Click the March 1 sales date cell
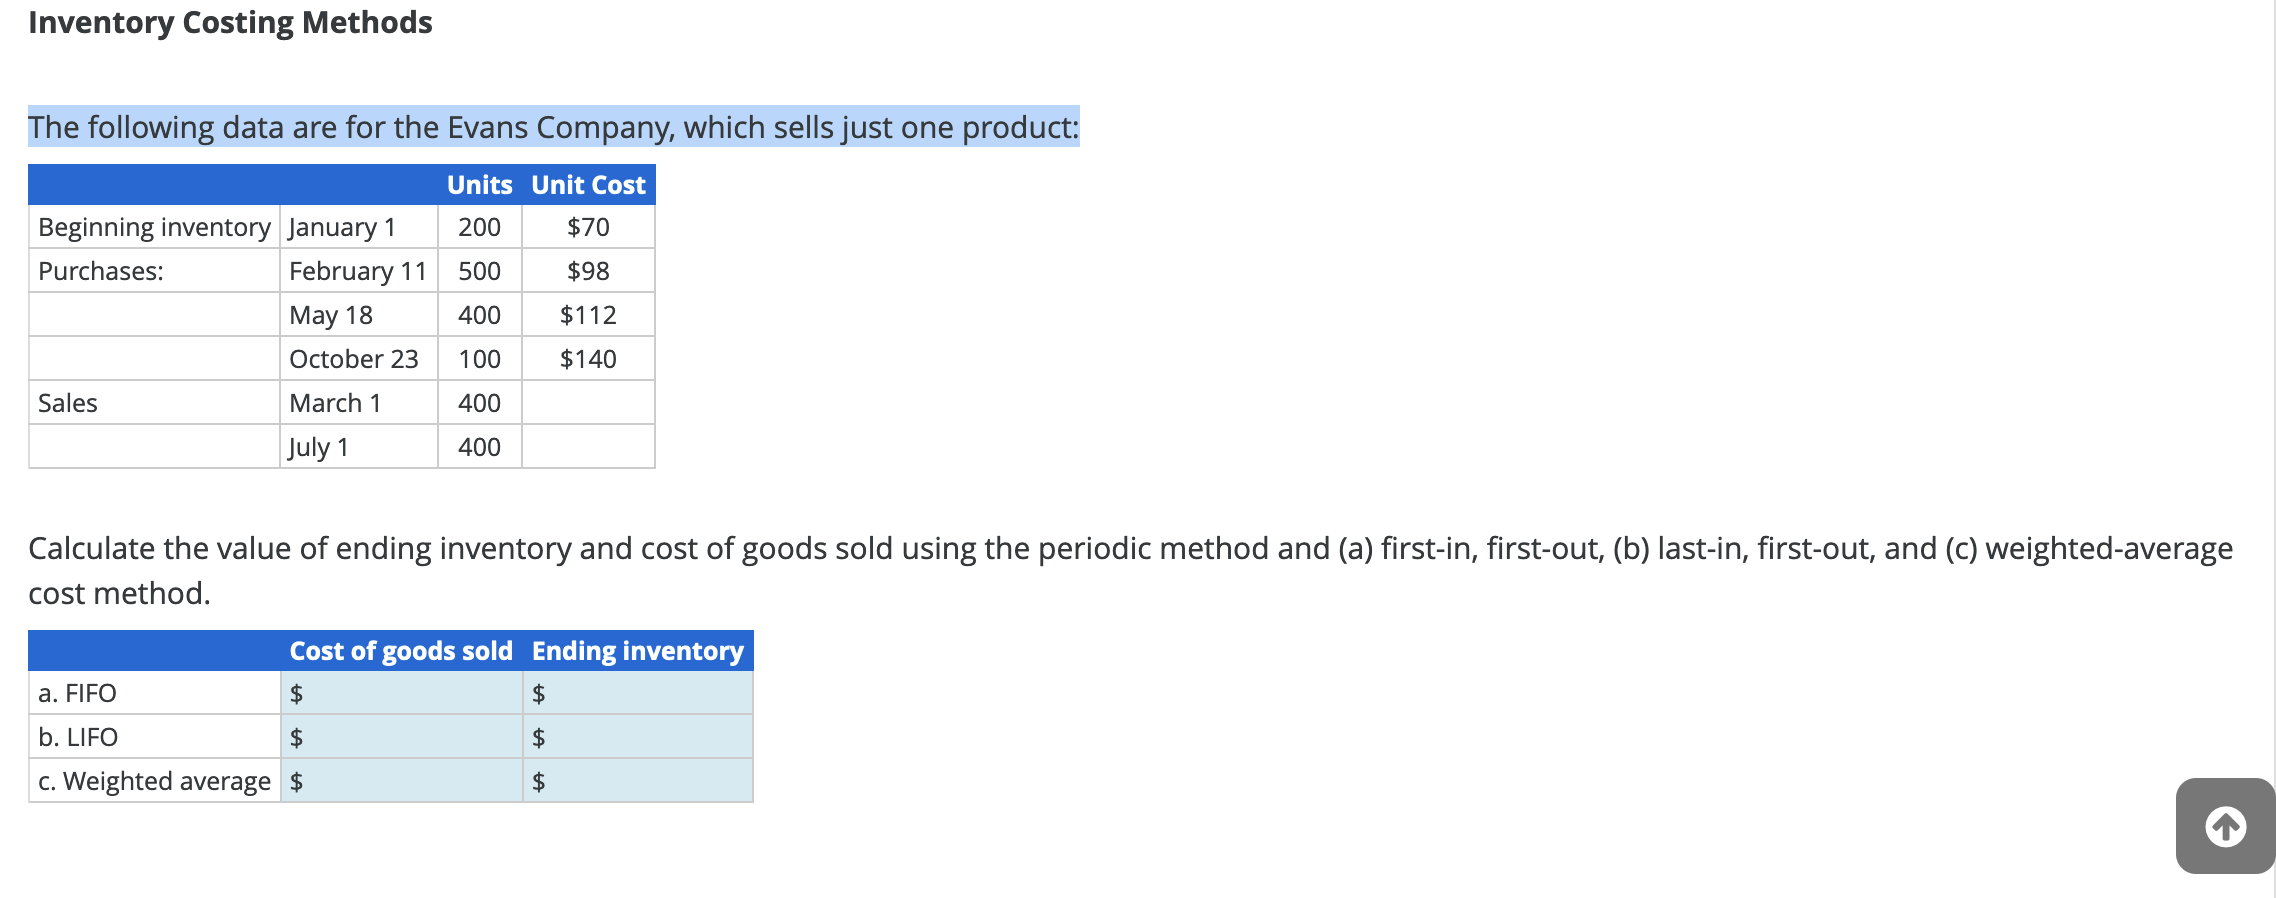Screen dimensions: 2276x898 [x=335, y=403]
